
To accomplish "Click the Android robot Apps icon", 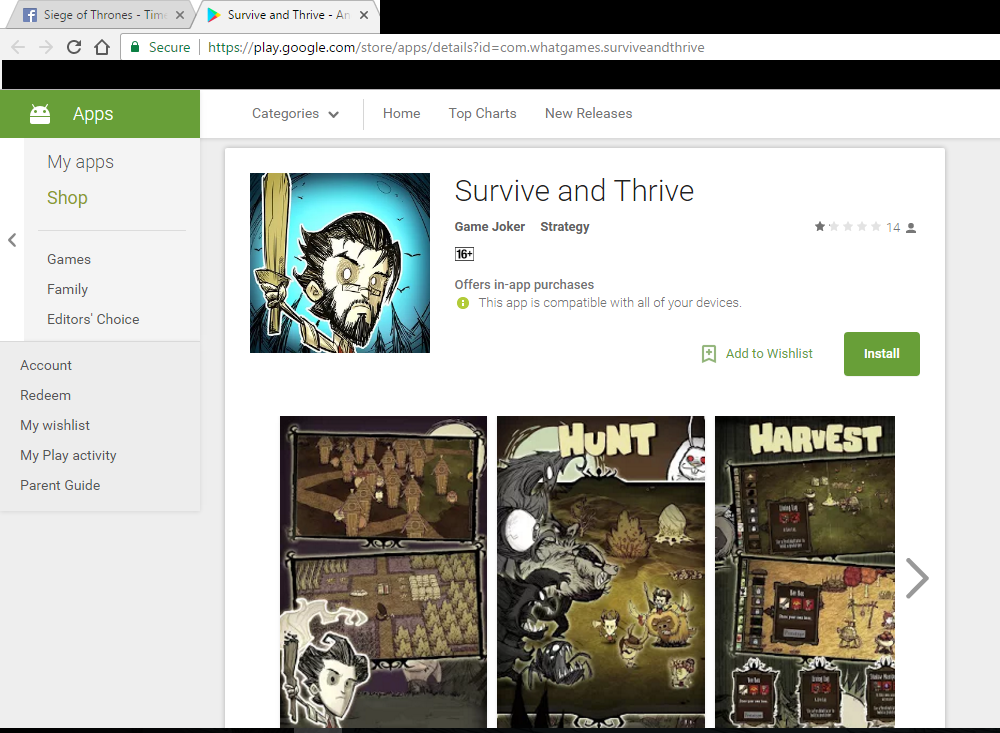I will pyautogui.click(x=40, y=114).
